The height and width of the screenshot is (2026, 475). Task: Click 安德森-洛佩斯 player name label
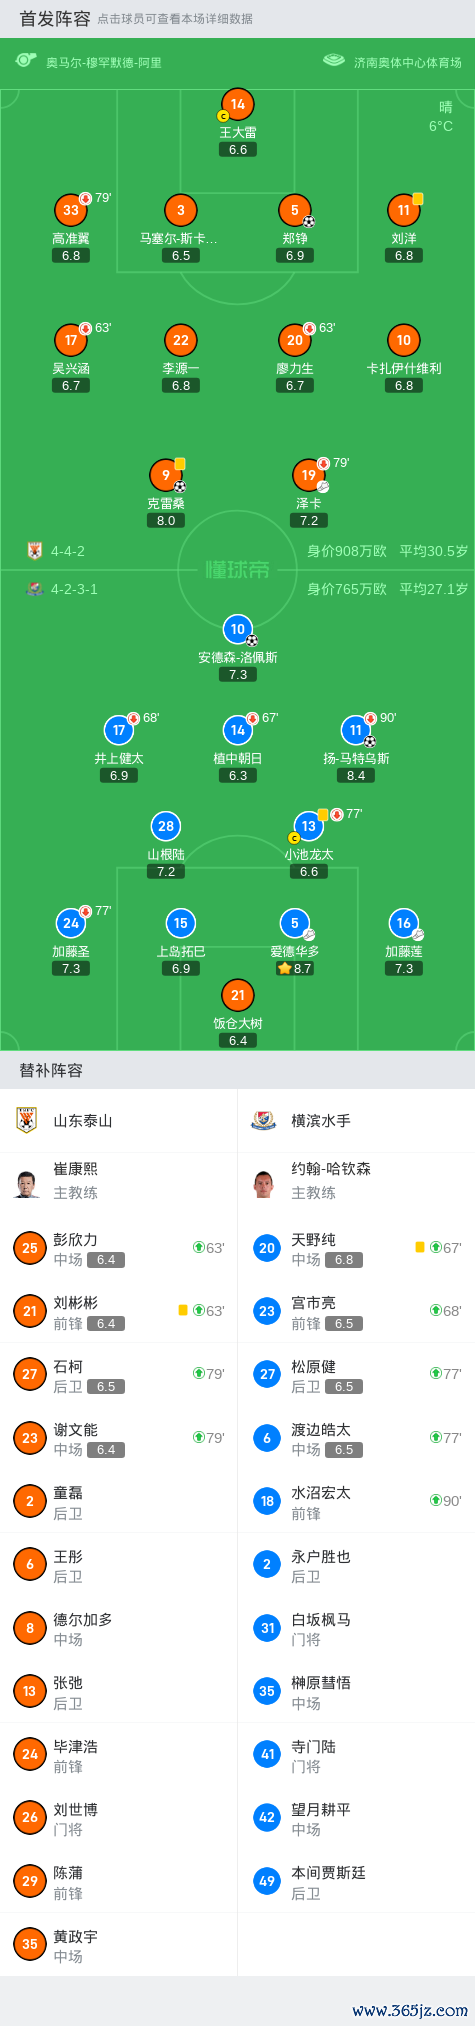237,657
